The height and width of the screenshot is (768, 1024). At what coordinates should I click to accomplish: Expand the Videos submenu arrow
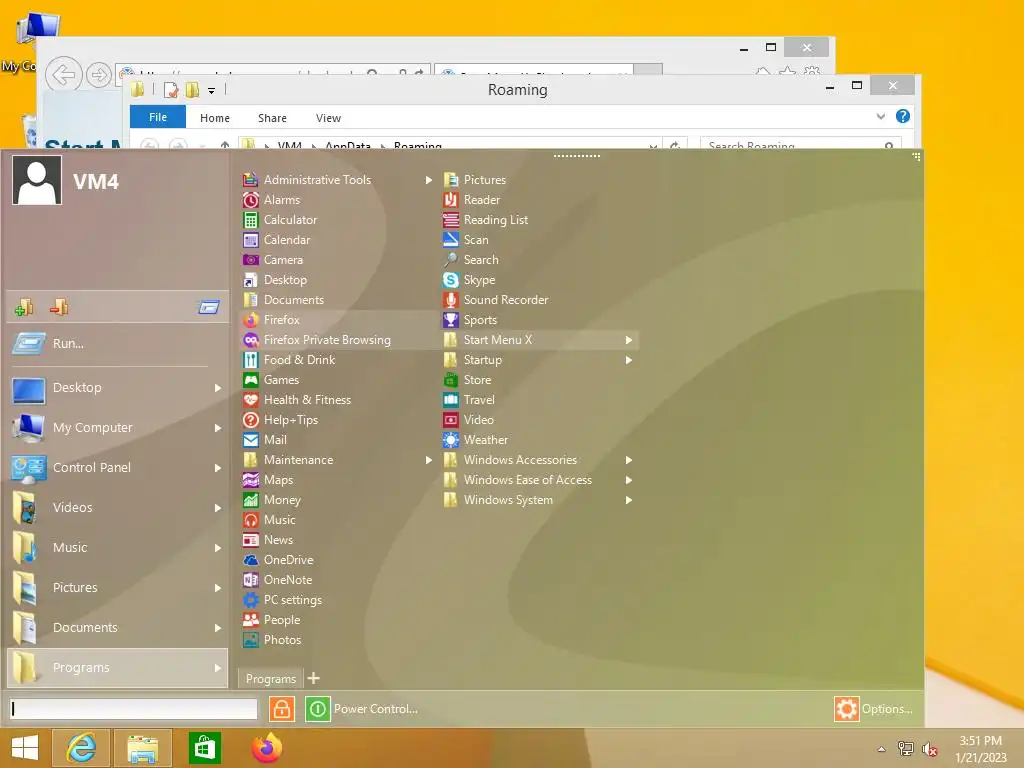click(x=218, y=508)
